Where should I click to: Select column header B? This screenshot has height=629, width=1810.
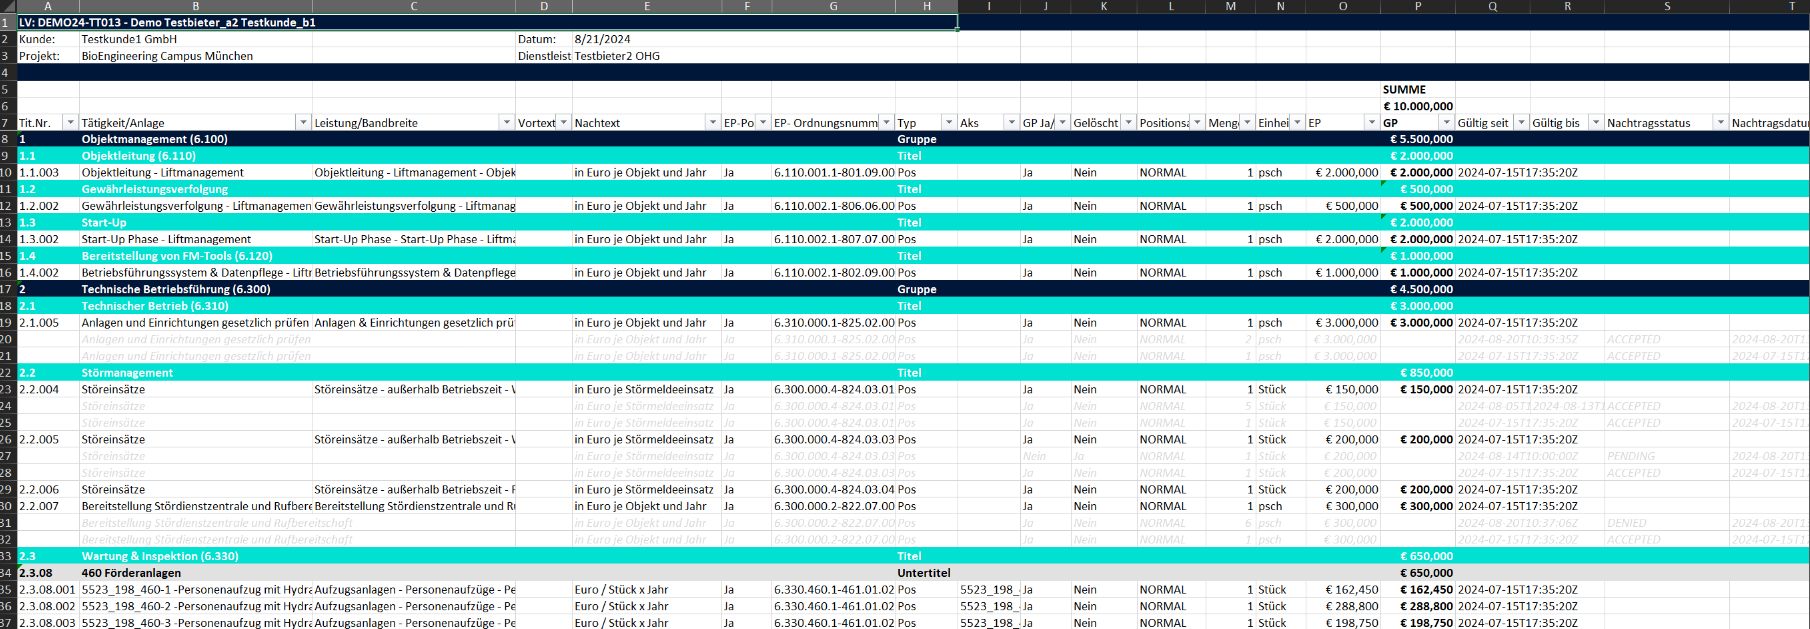point(195,6)
